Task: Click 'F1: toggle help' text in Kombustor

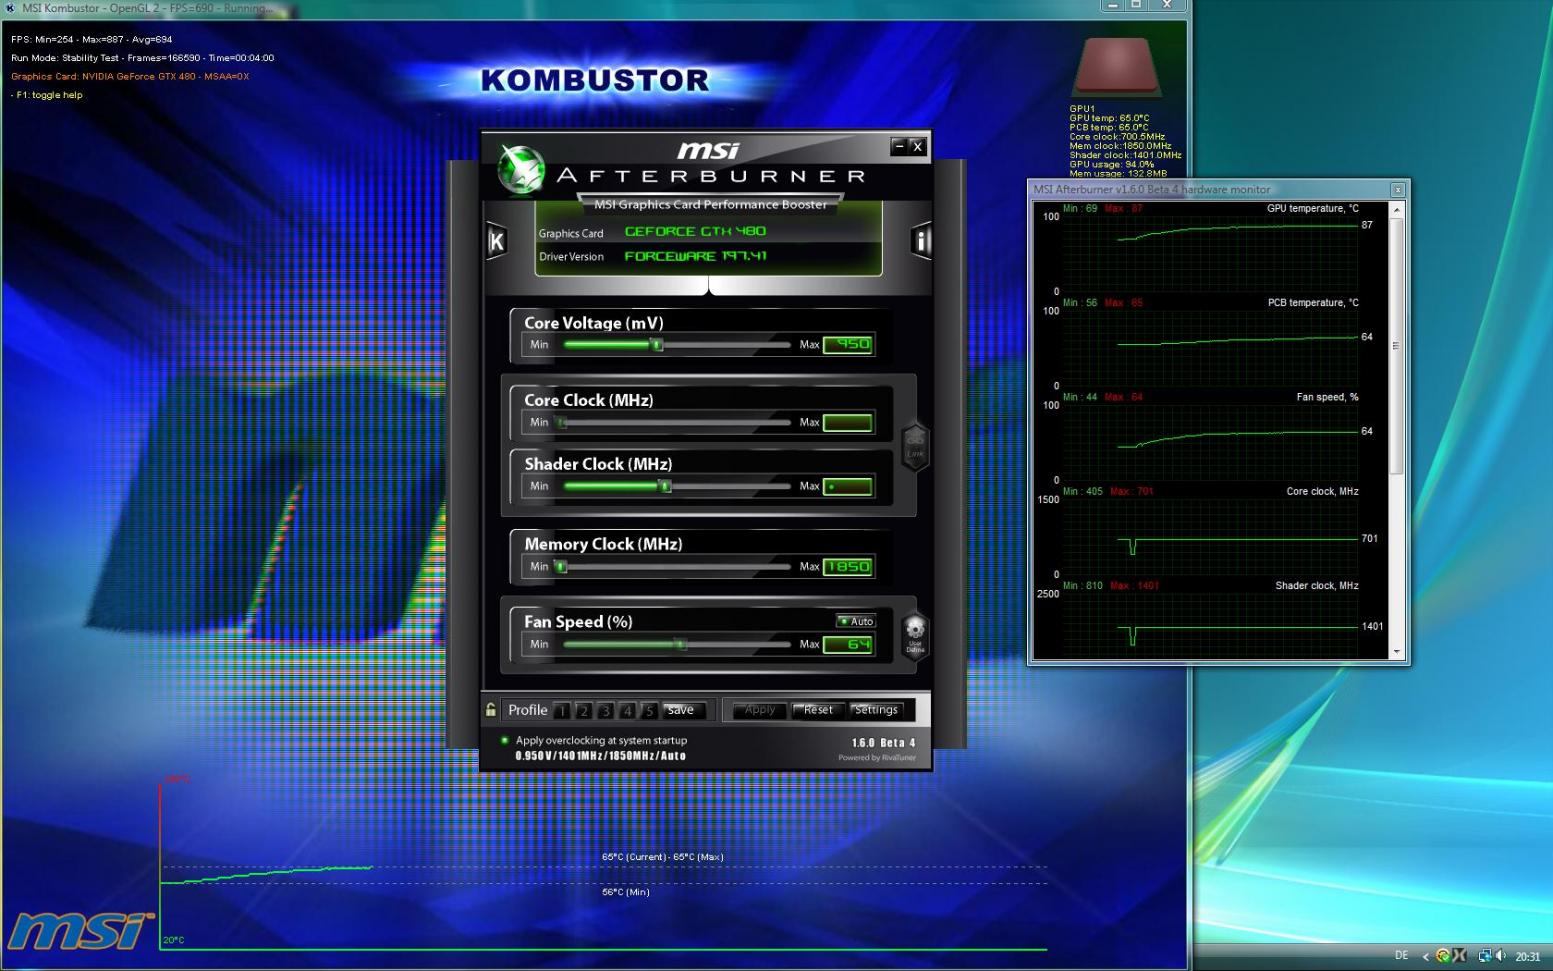Action: 47,95
